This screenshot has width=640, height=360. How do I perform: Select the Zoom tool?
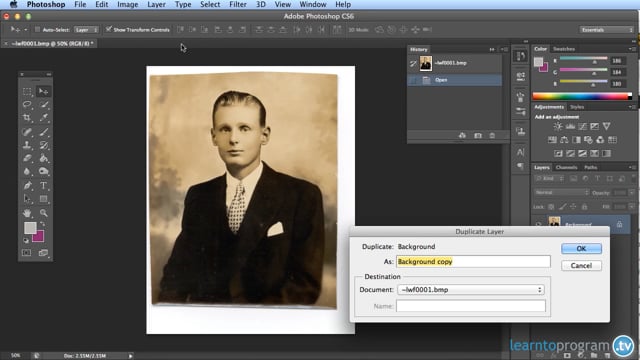[44, 213]
